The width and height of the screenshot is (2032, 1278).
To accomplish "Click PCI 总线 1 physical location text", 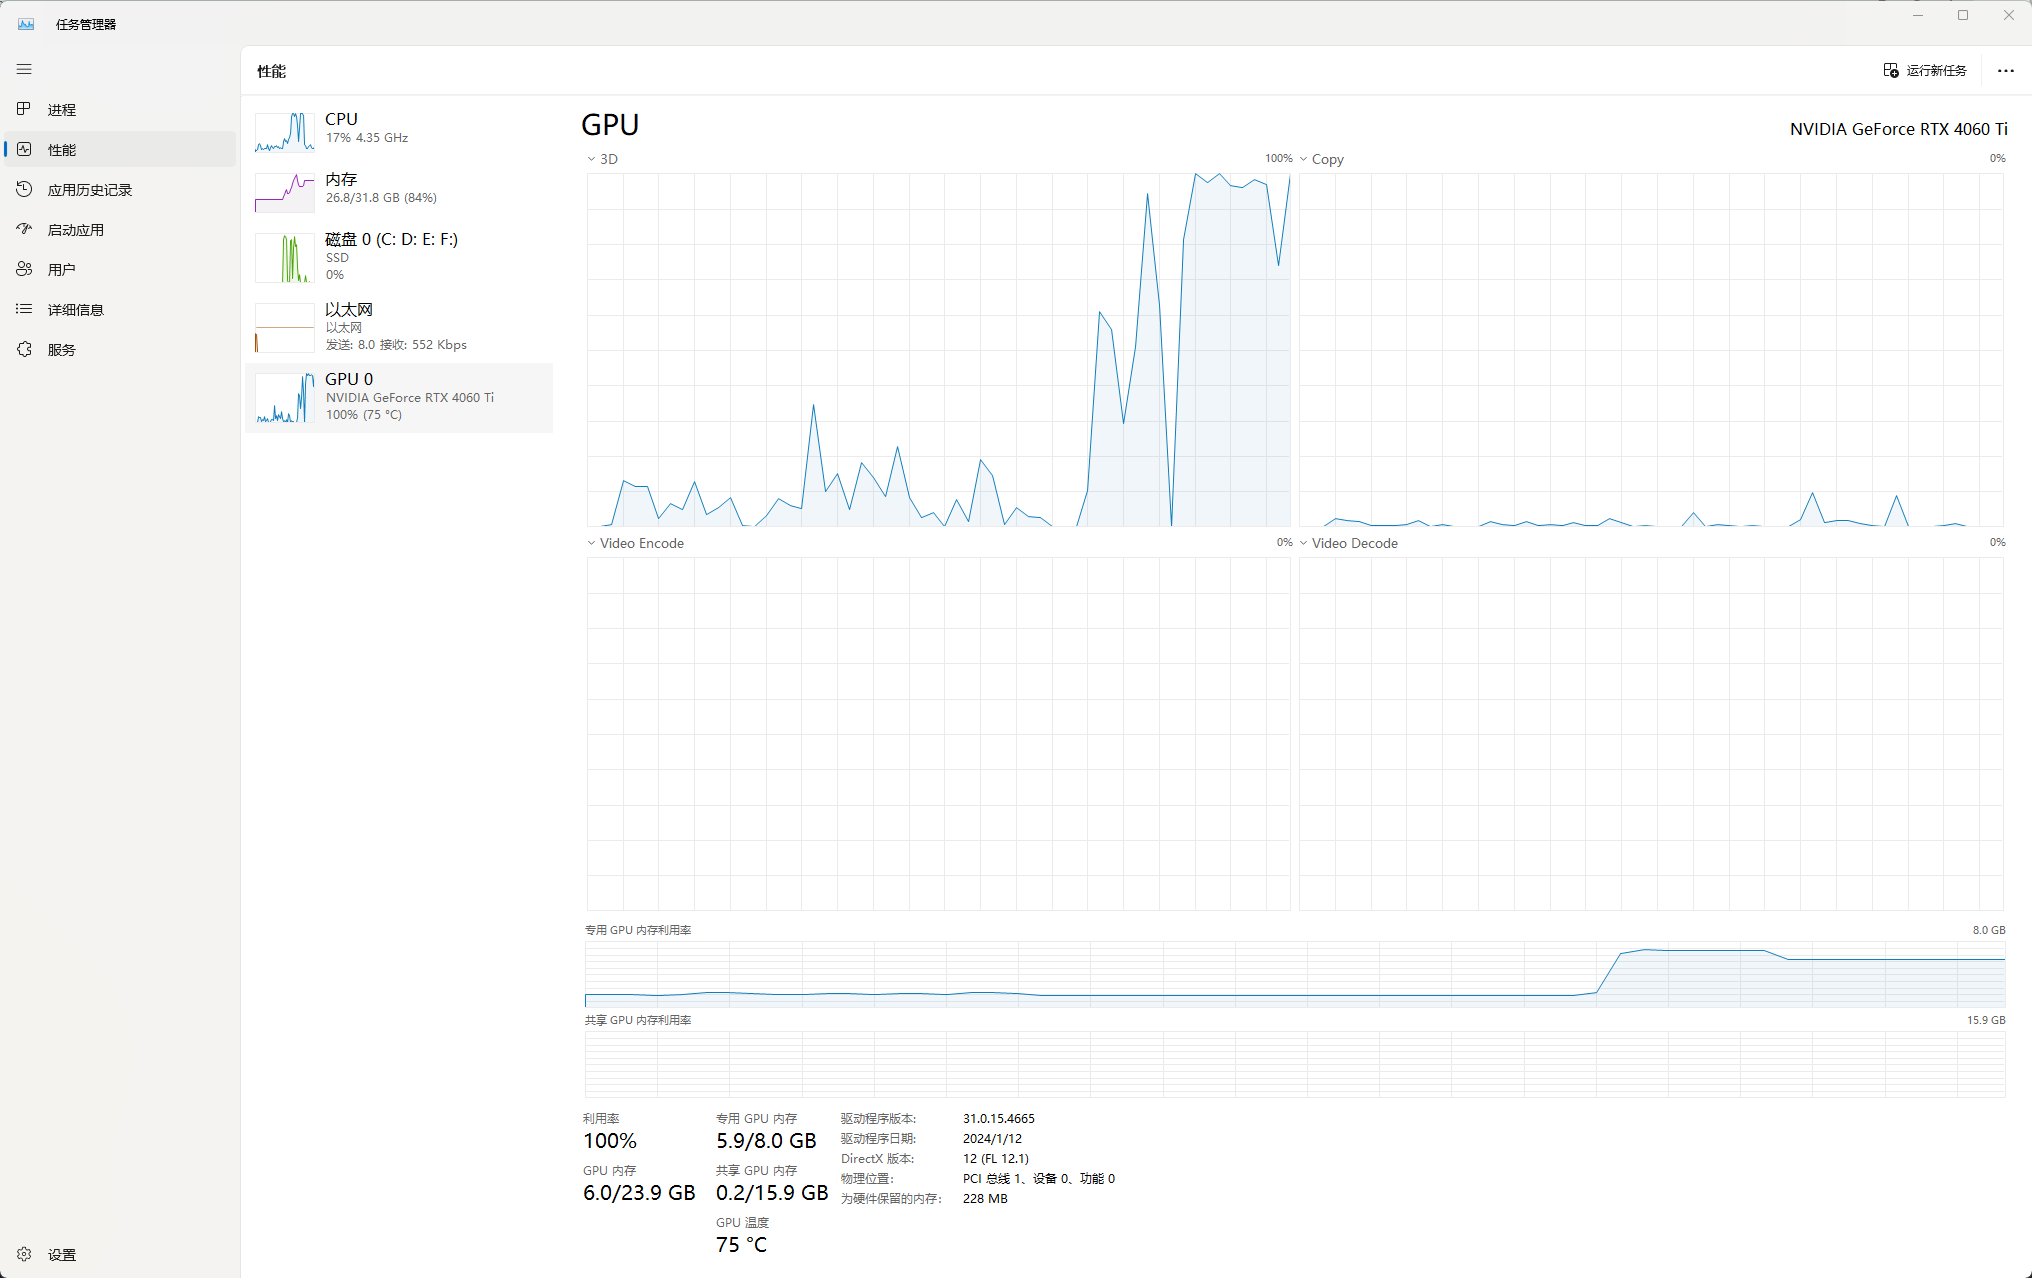I will coord(1039,1179).
